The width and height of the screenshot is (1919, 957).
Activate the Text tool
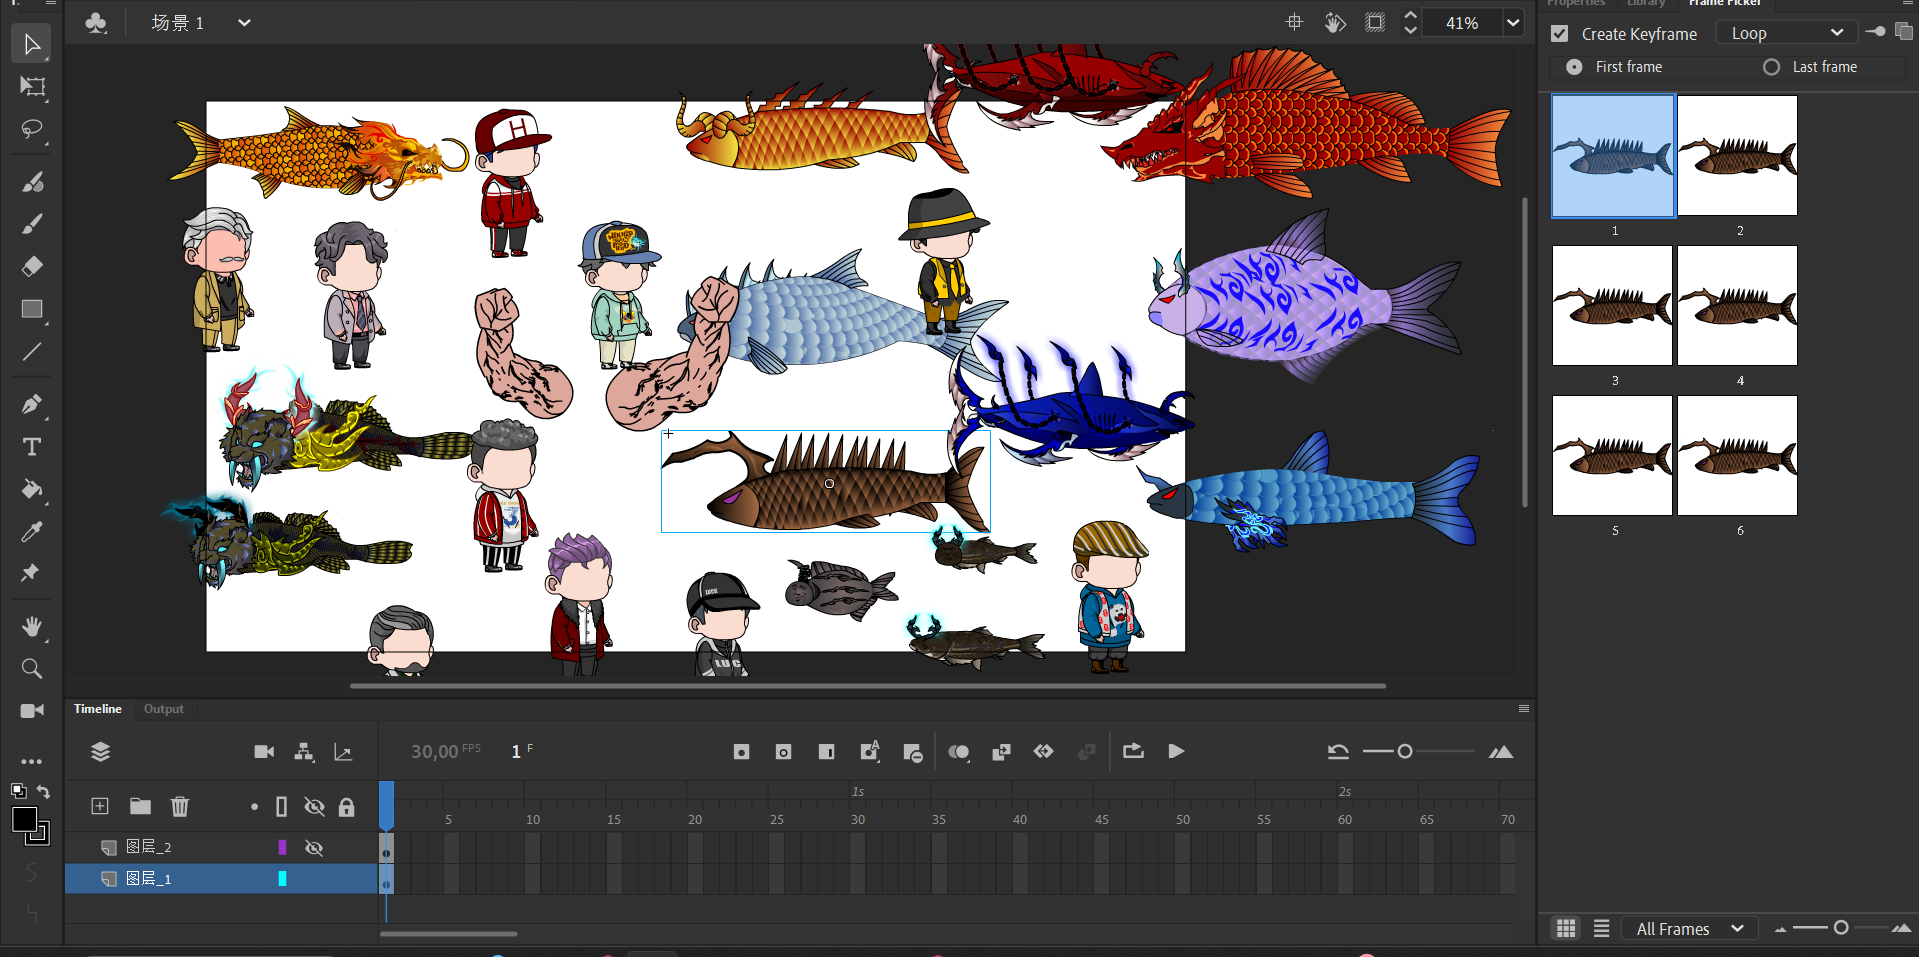point(32,447)
